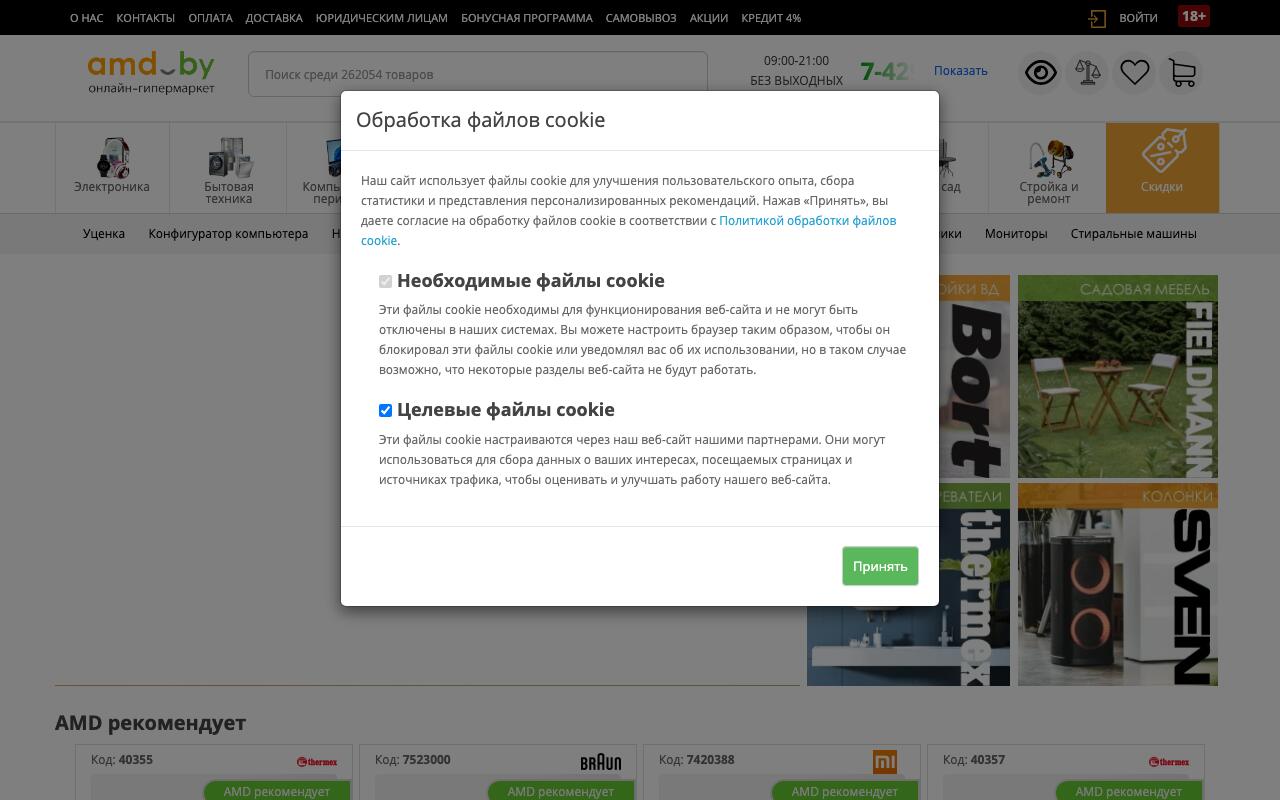Click the 18+ age badge
Viewport: 1280px width, 800px height.
(x=1194, y=17)
